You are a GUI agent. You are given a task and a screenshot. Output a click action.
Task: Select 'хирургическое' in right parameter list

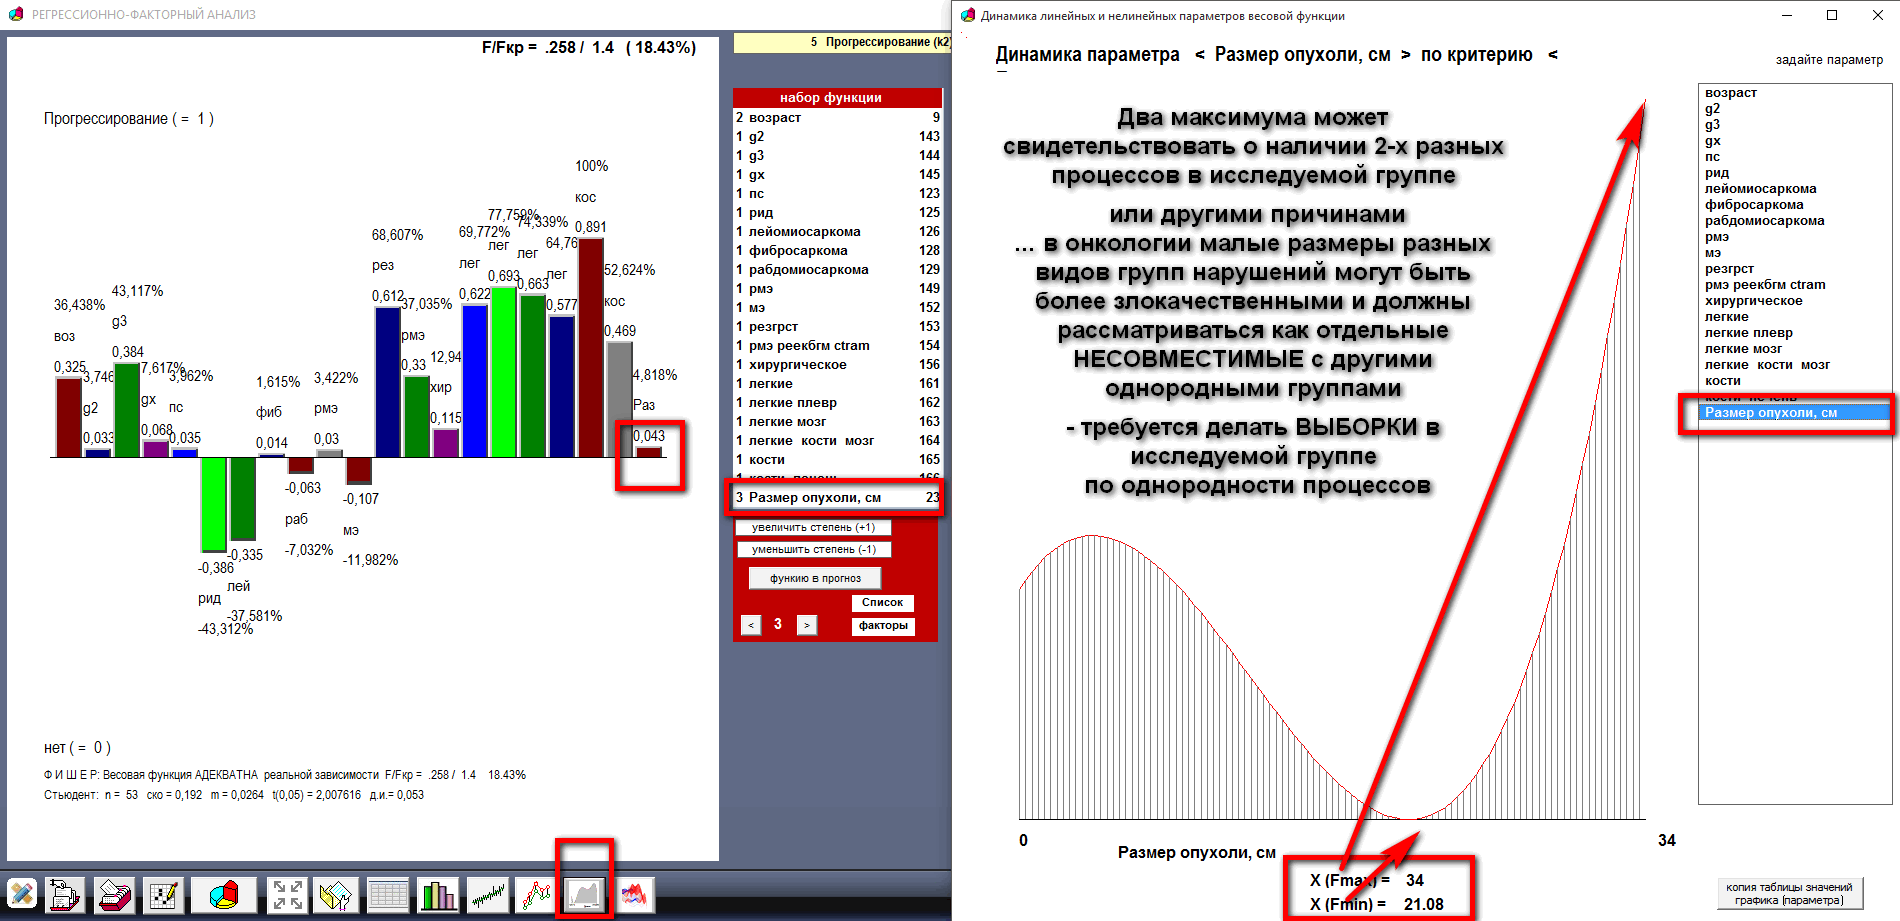[x=1753, y=301]
